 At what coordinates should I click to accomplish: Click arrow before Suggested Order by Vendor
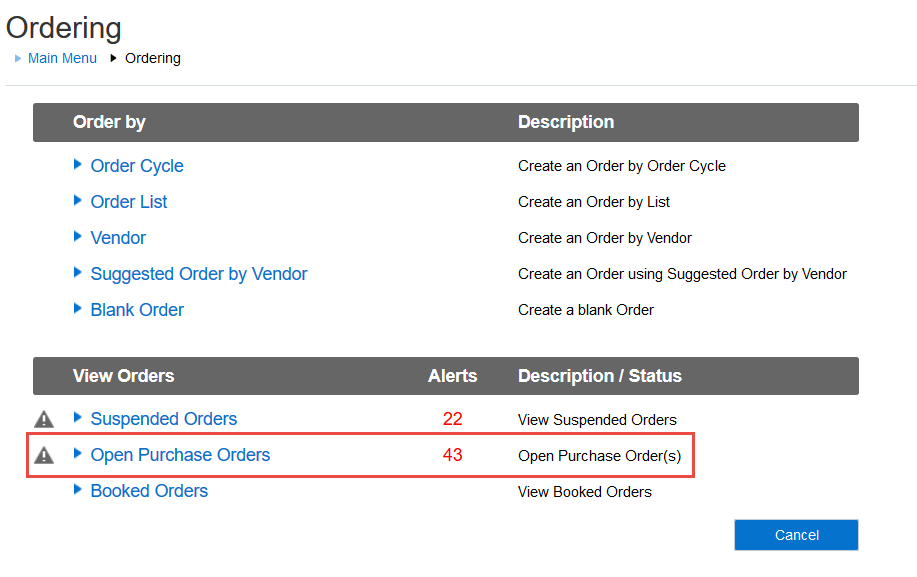click(x=78, y=273)
